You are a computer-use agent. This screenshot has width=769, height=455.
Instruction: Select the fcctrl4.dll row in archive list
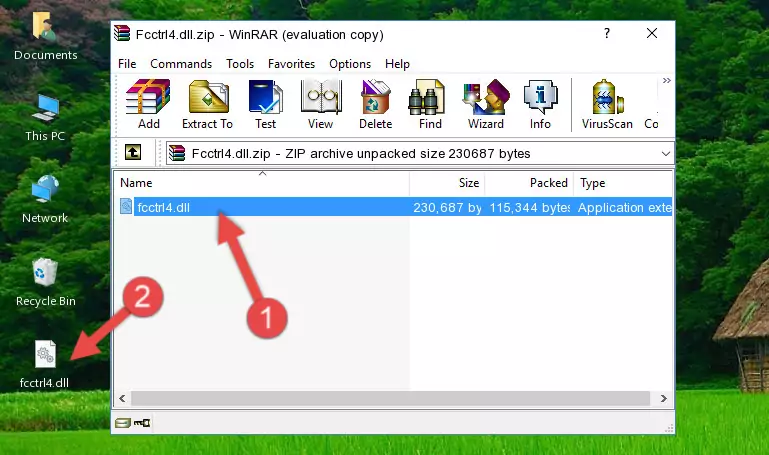pos(395,207)
